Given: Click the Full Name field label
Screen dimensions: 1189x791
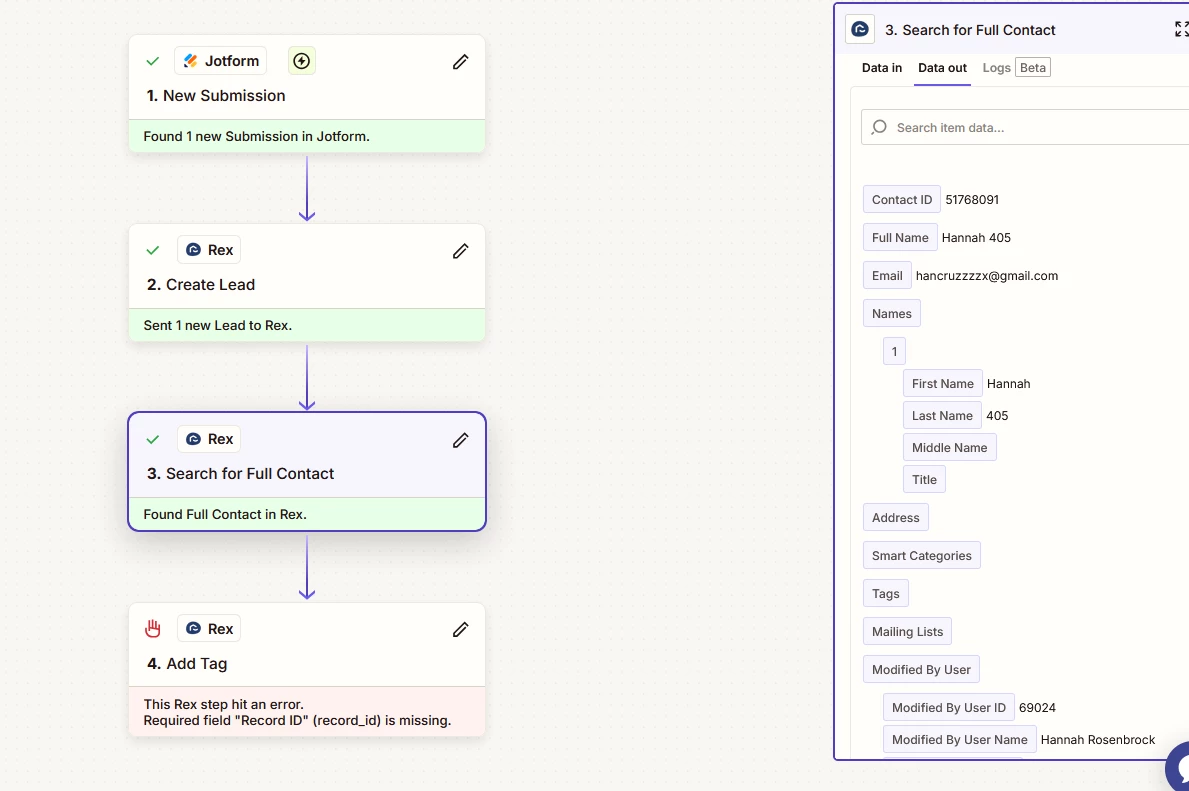Looking at the screenshot, I should click(900, 237).
